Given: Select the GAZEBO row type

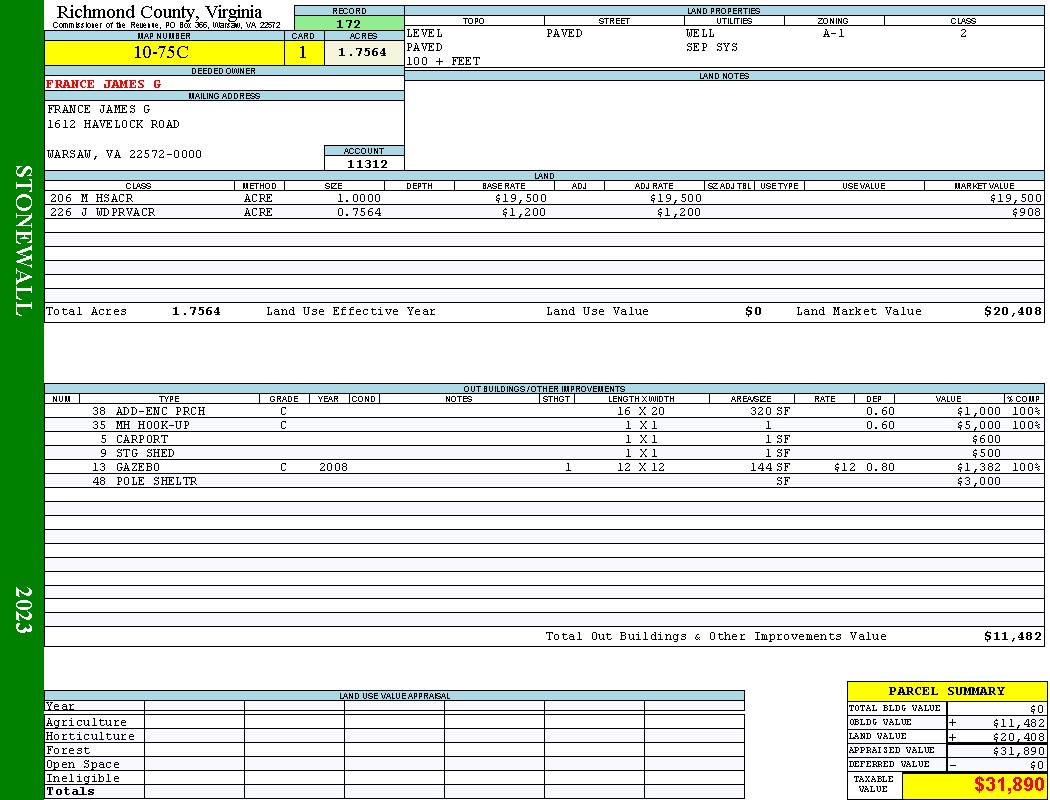Looking at the screenshot, I should pos(138,467).
